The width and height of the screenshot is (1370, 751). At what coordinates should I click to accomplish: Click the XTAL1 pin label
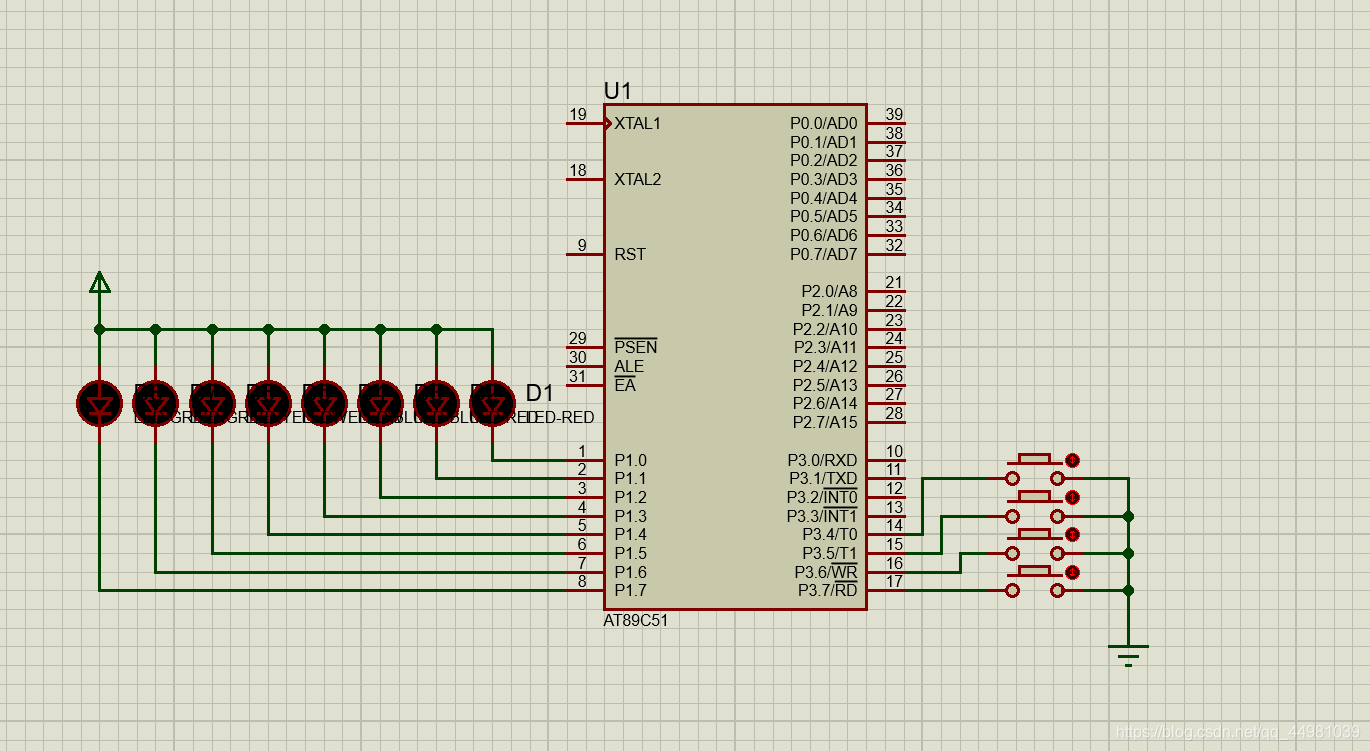[x=638, y=124]
